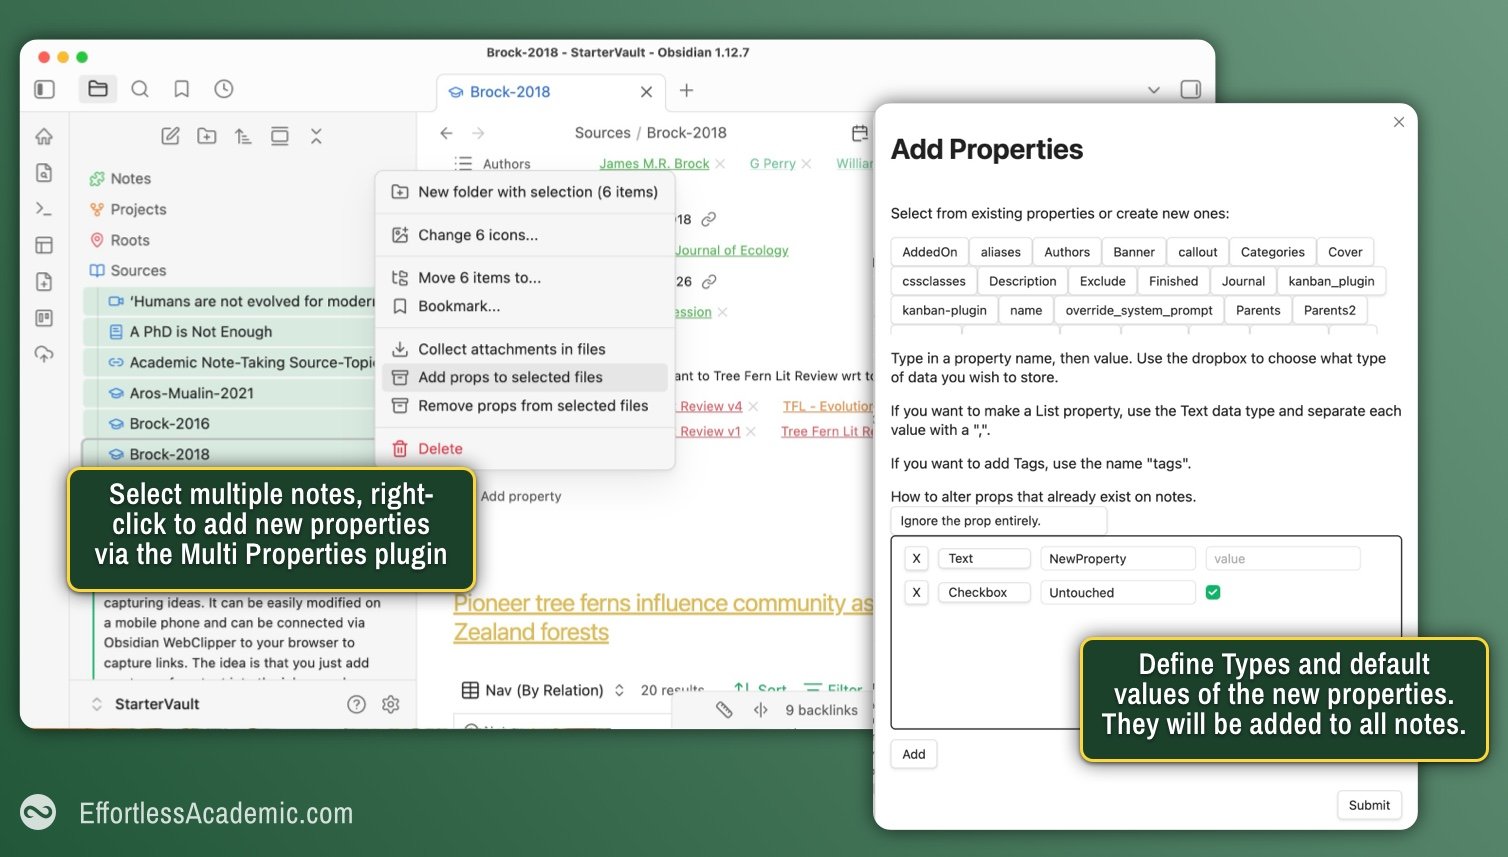Create a new folder in file explorer toolbar
Image resolution: width=1508 pixels, height=857 pixels.
tap(207, 136)
